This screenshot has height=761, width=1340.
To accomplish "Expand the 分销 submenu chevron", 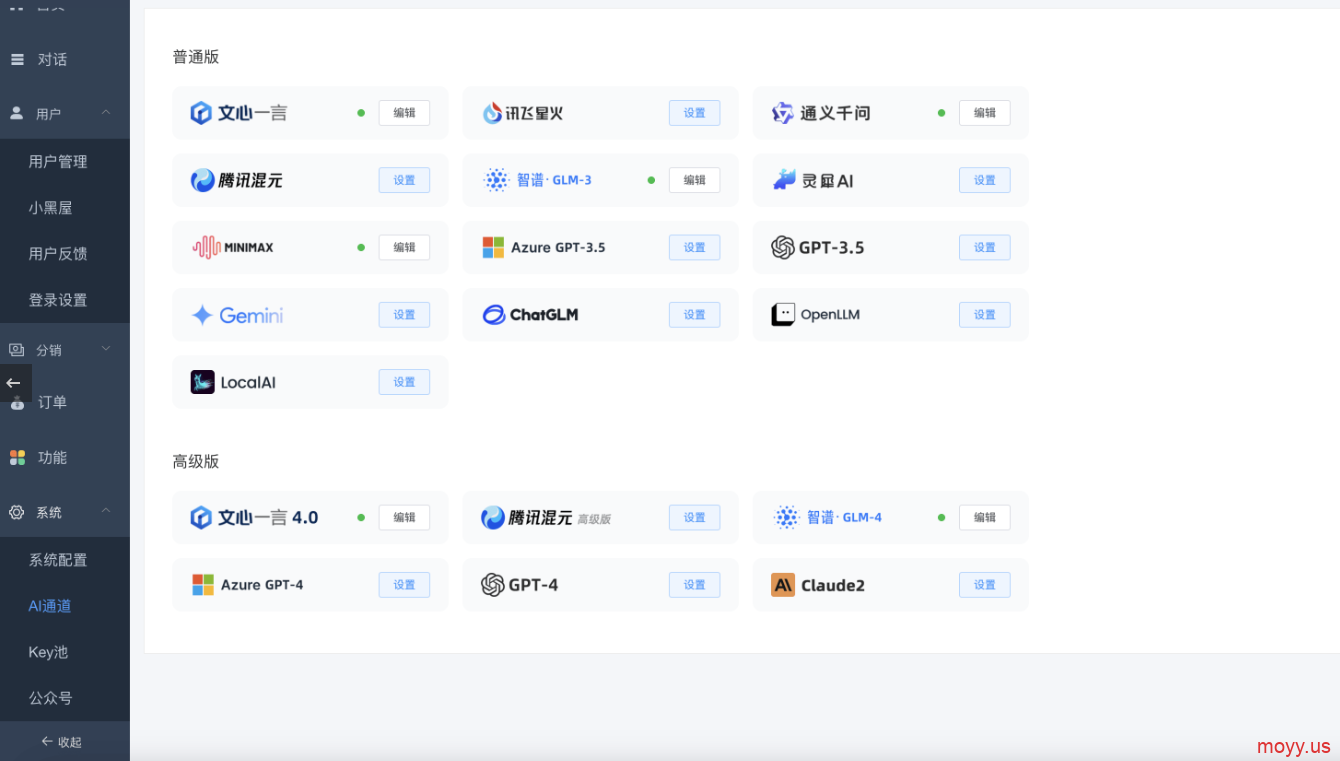I will (106, 349).
